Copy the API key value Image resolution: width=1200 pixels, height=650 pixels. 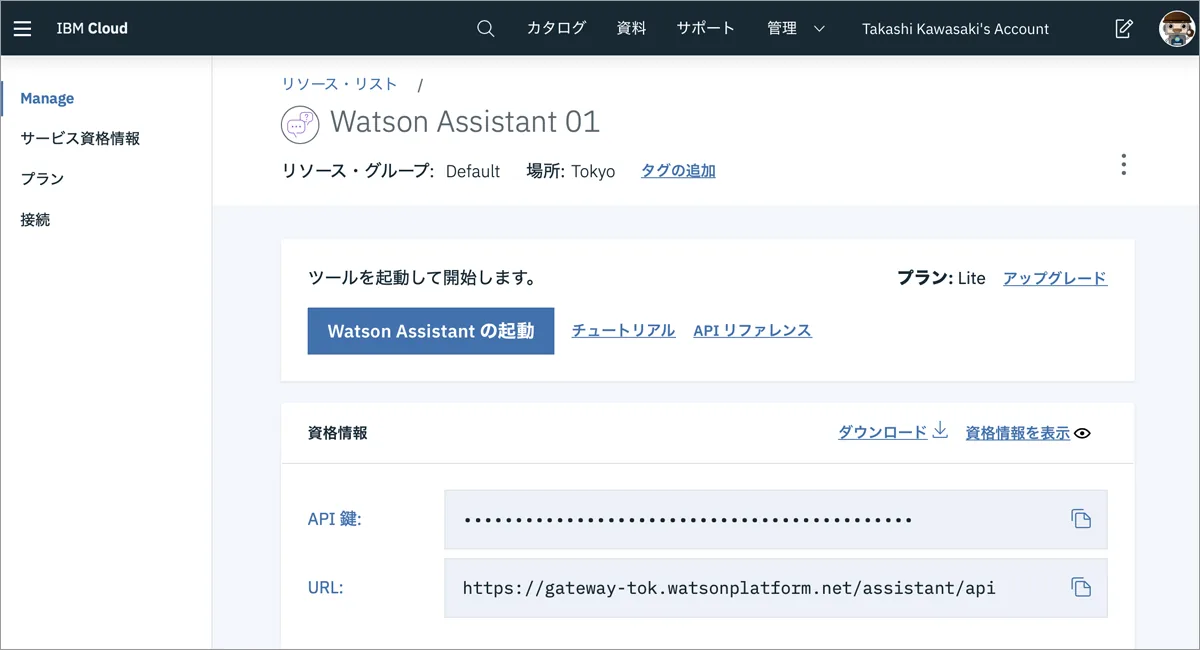pos(1081,519)
